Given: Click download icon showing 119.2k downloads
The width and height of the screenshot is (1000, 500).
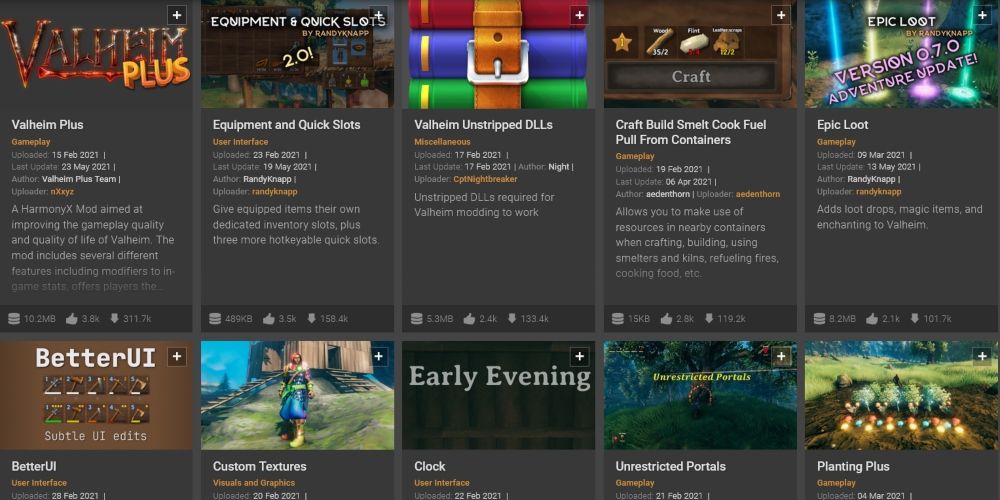Looking at the screenshot, I should tap(709, 318).
